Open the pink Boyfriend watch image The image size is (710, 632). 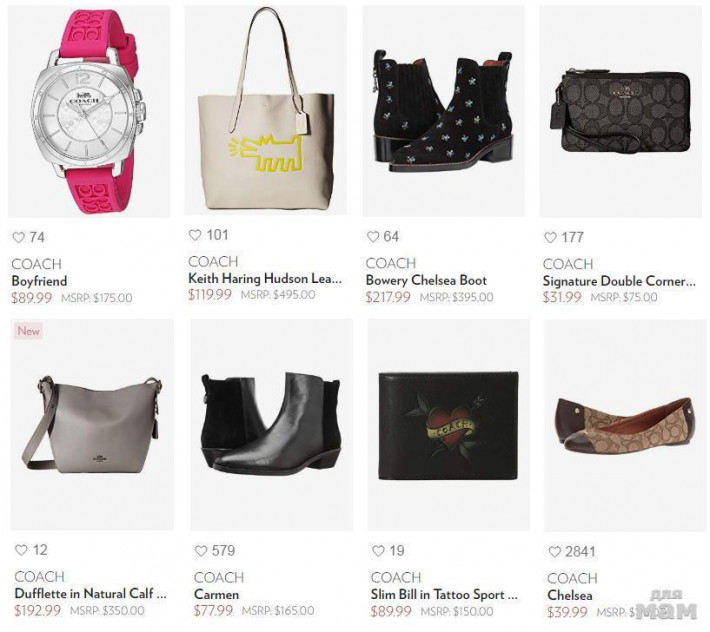[89, 111]
